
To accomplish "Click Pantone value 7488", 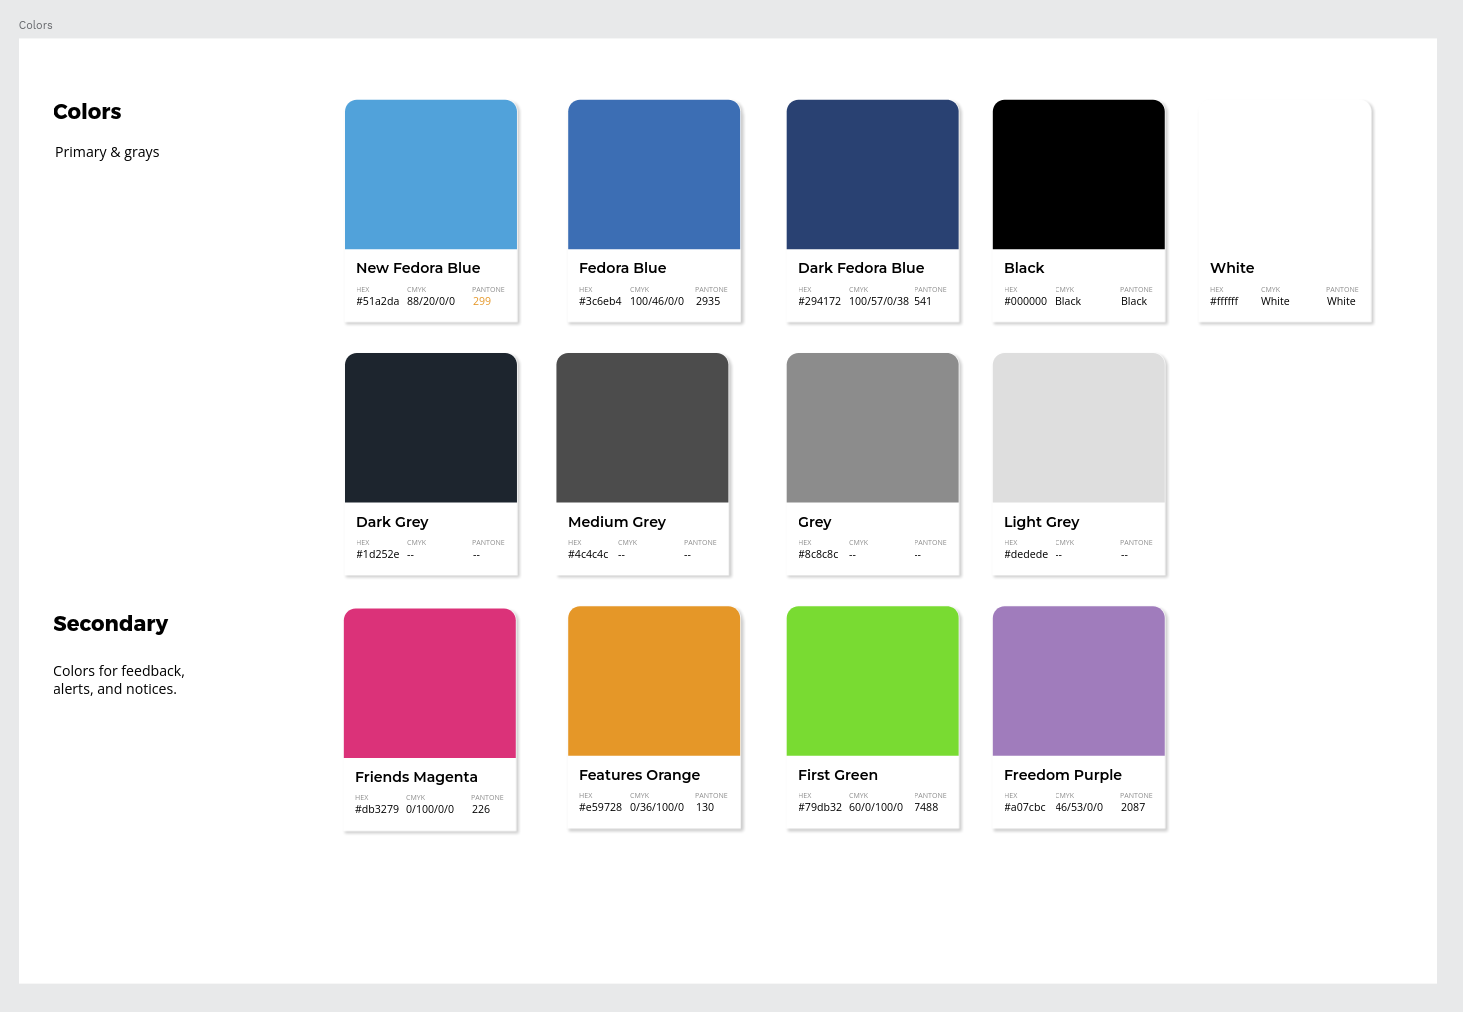I will pos(926,807).
